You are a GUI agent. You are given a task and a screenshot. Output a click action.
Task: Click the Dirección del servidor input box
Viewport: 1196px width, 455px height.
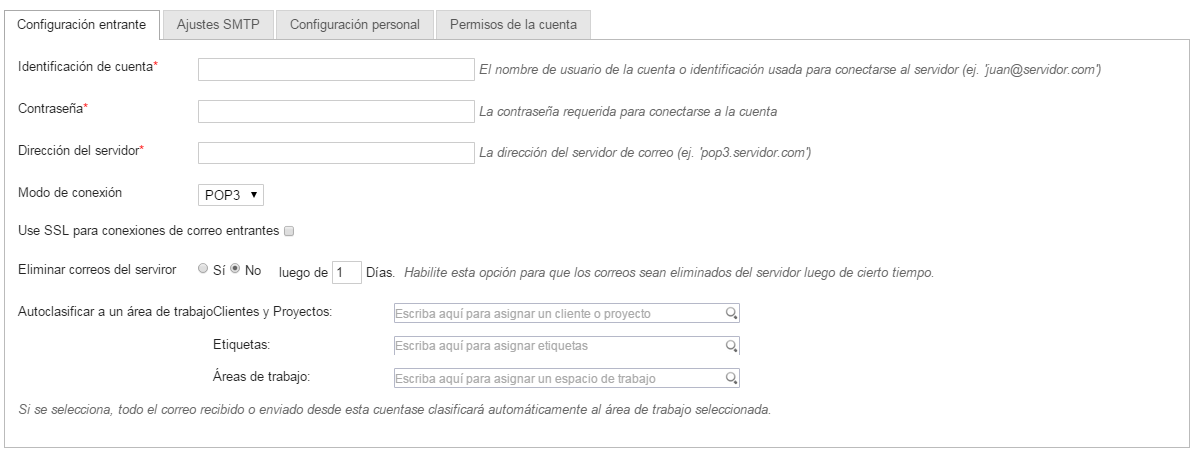pyautogui.click(x=335, y=153)
